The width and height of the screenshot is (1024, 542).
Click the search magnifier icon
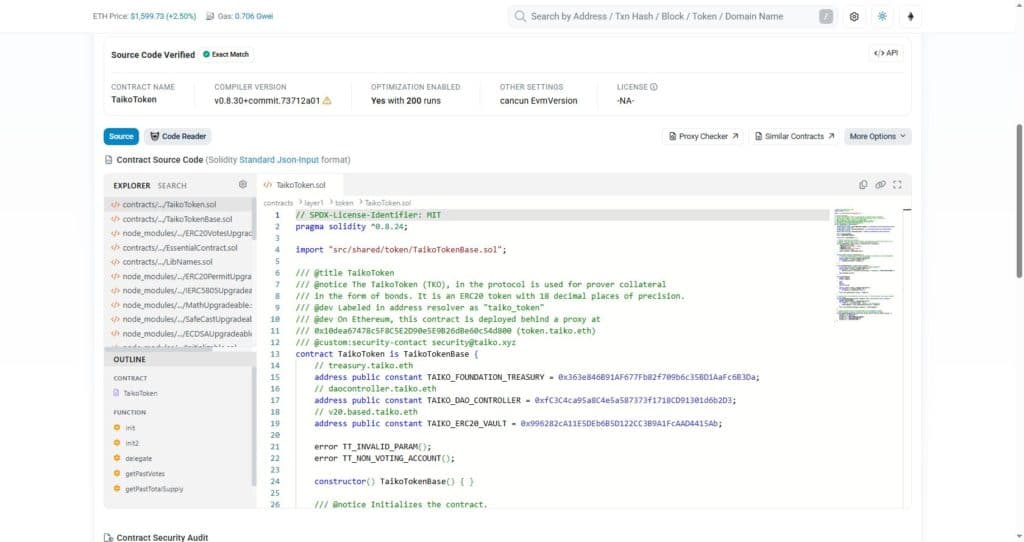(520, 16)
